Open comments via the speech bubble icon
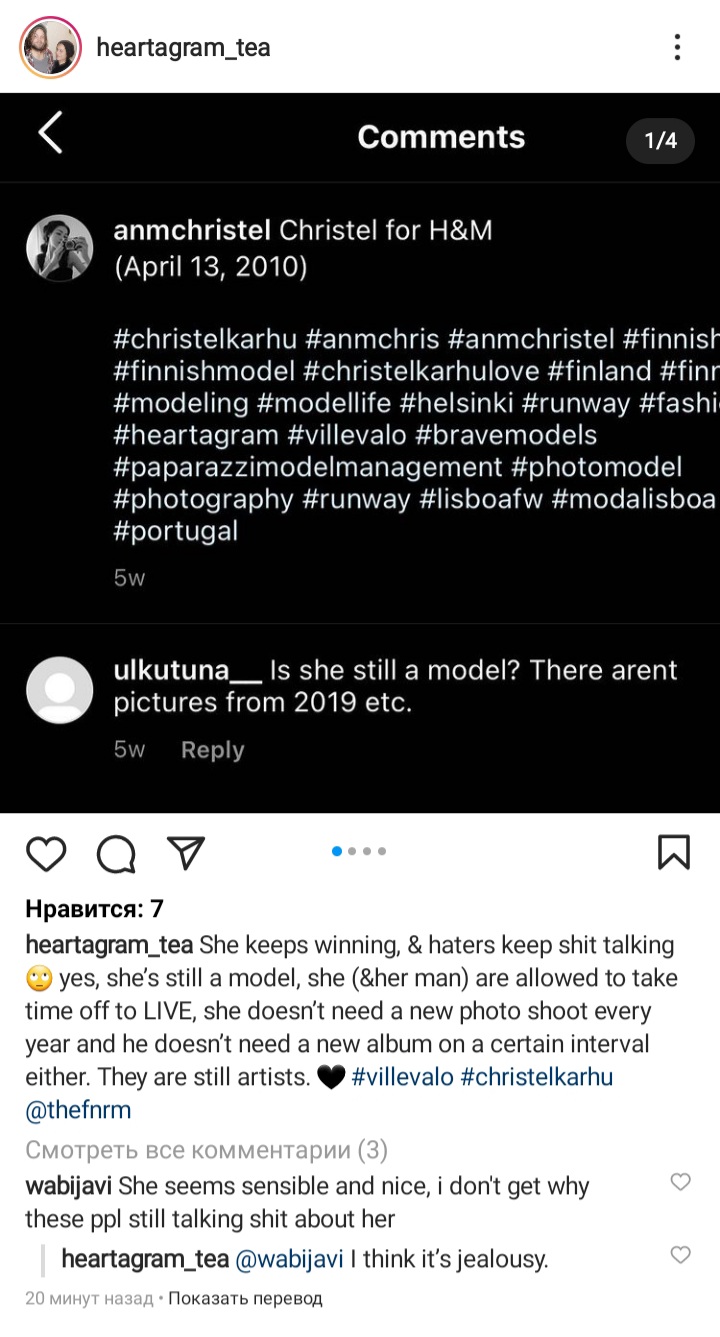Viewport: 720px width, 1337px height. [116, 854]
